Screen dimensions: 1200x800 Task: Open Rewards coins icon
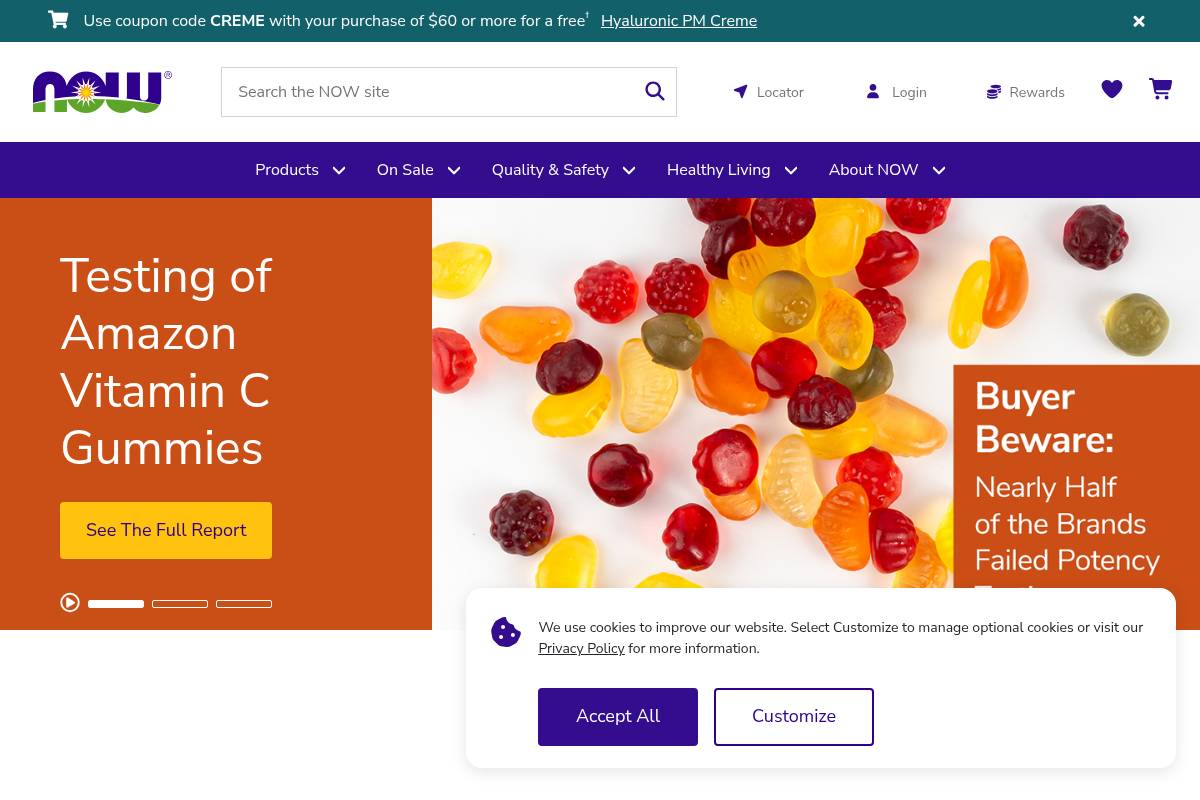pos(993,92)
